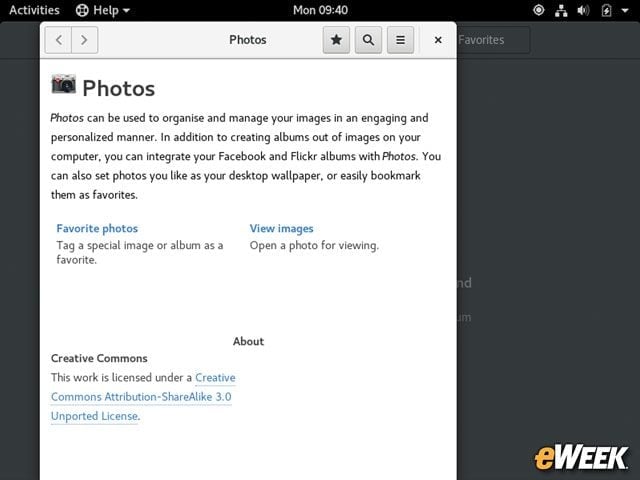Click text 'Open a photo for viewing.'

coord(314,246)
